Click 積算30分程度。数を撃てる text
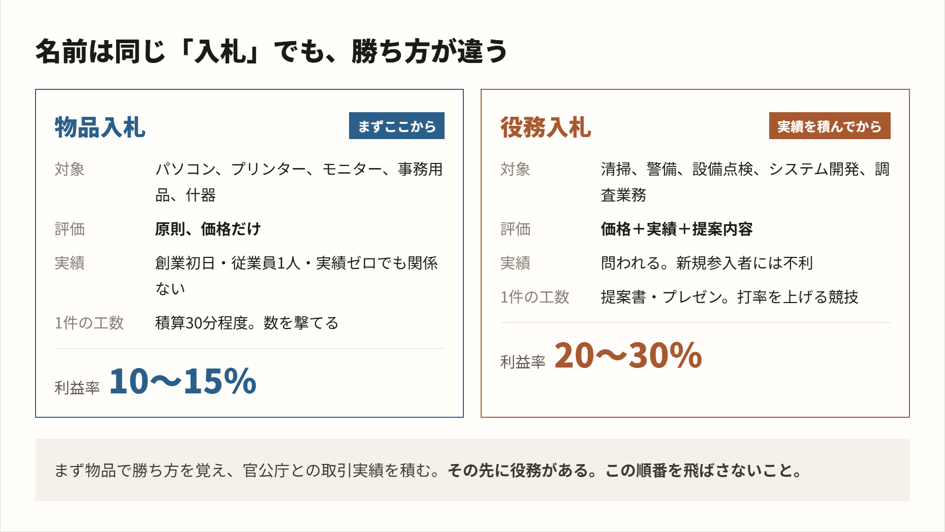Viewport: 945px width, 532px height. tap(246, 323)
